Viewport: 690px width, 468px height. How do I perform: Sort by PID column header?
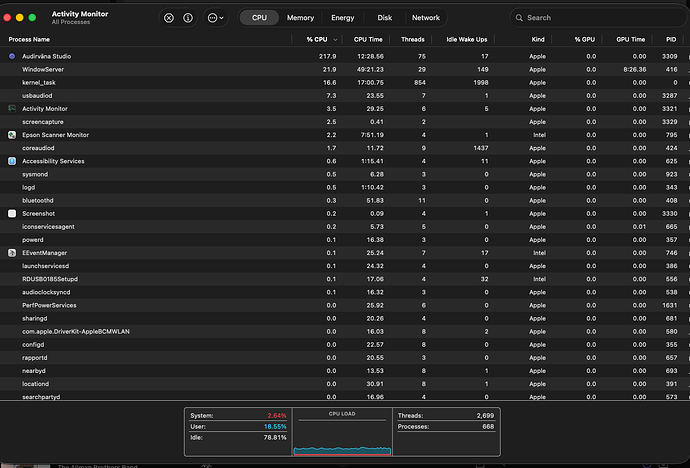point(671,39)
